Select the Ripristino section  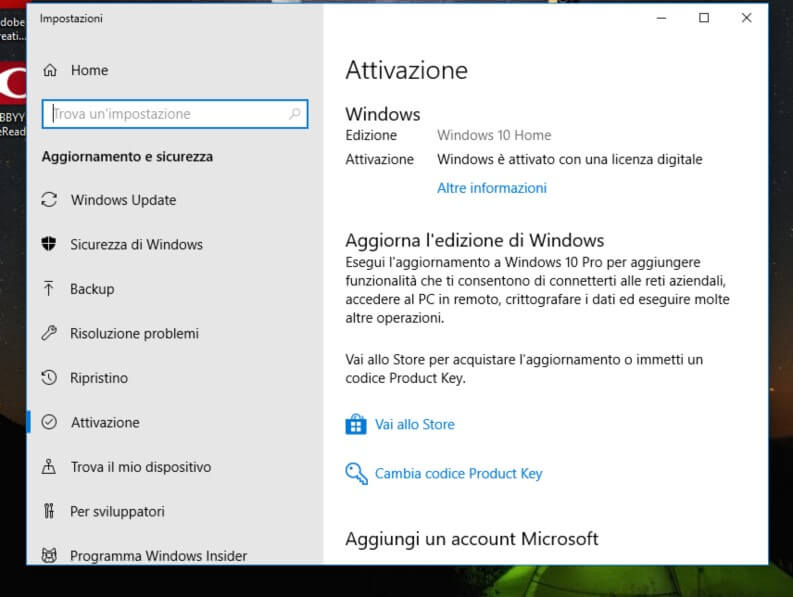[x=99, y=378]
